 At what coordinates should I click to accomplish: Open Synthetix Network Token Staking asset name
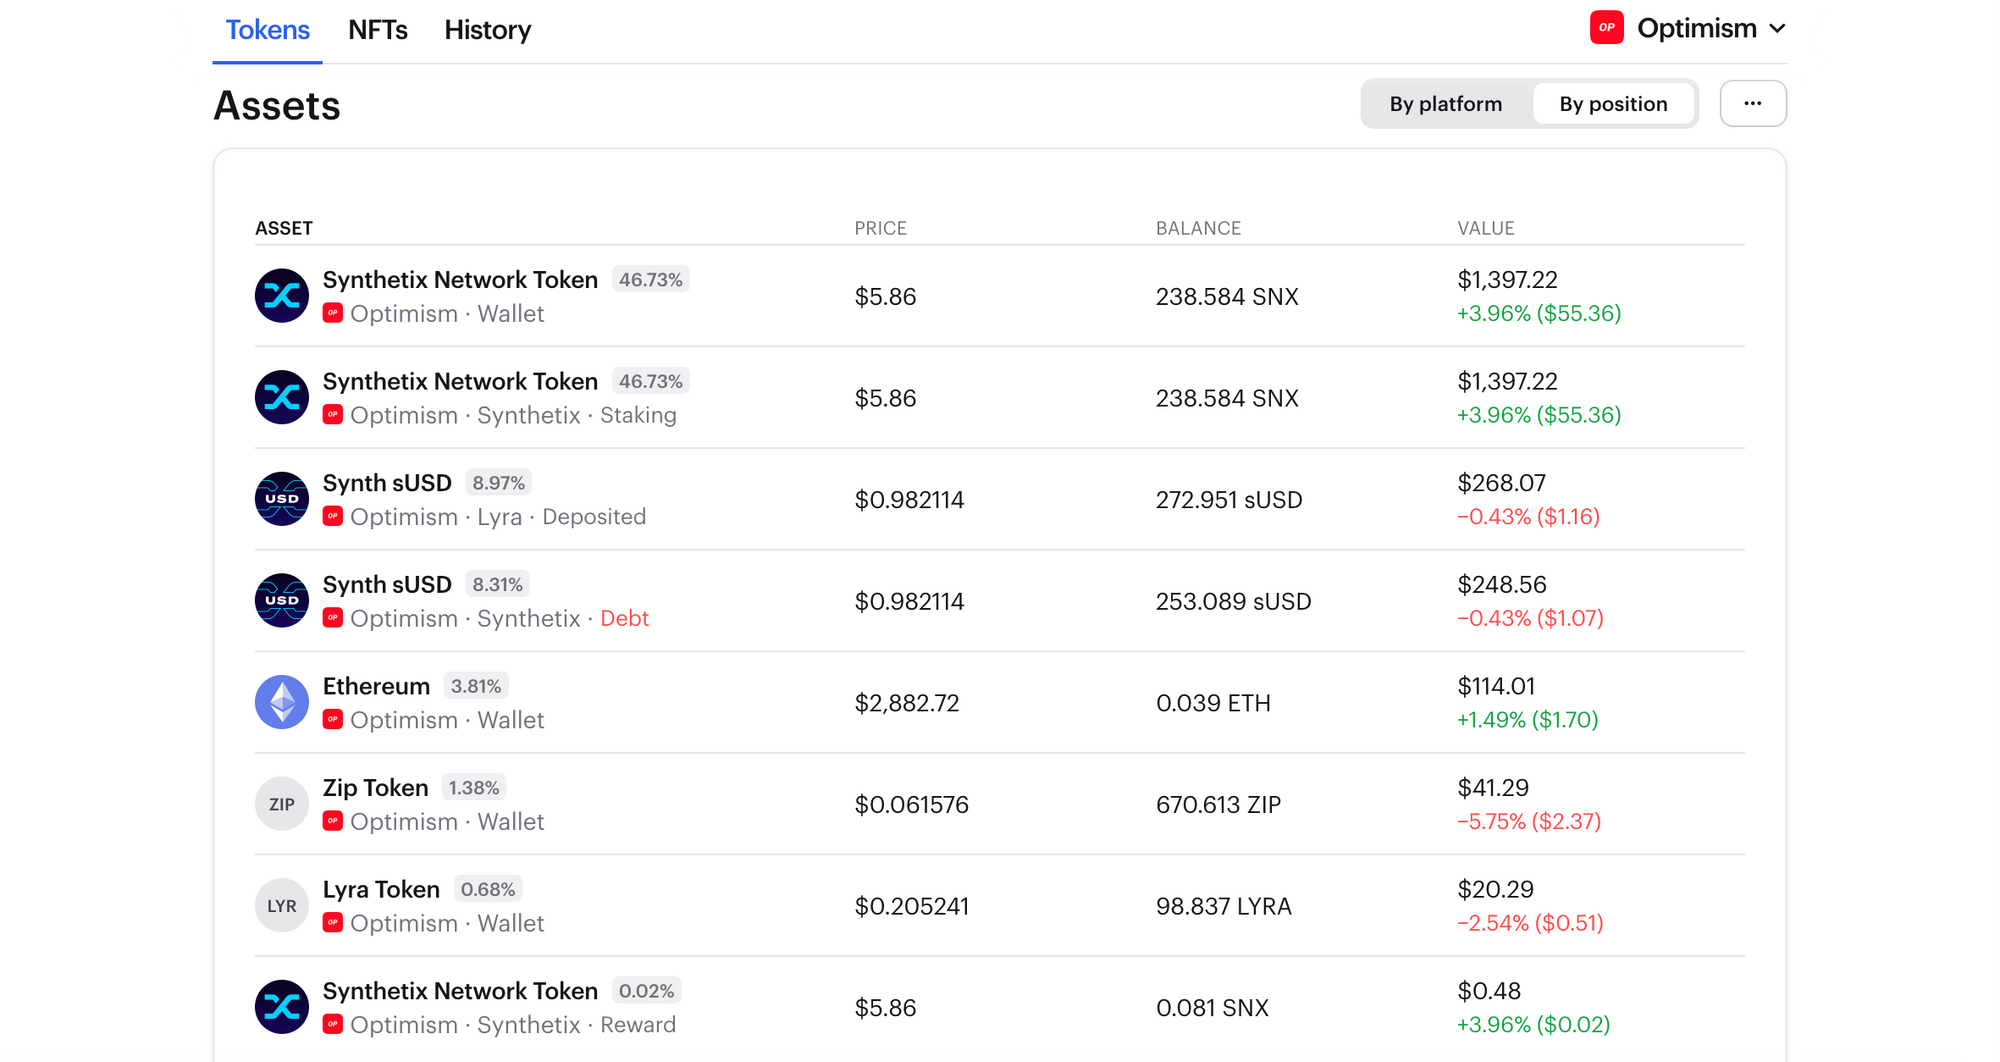460,381
